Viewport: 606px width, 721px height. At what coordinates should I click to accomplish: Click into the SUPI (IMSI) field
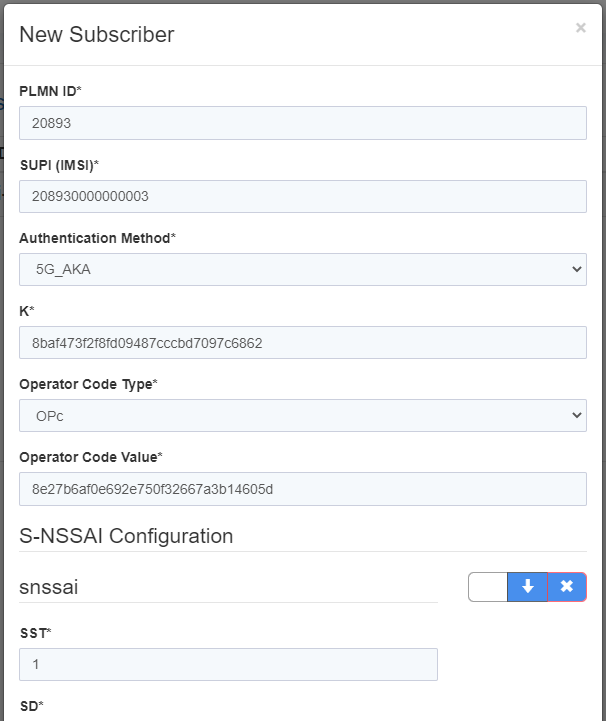point(302,196)
